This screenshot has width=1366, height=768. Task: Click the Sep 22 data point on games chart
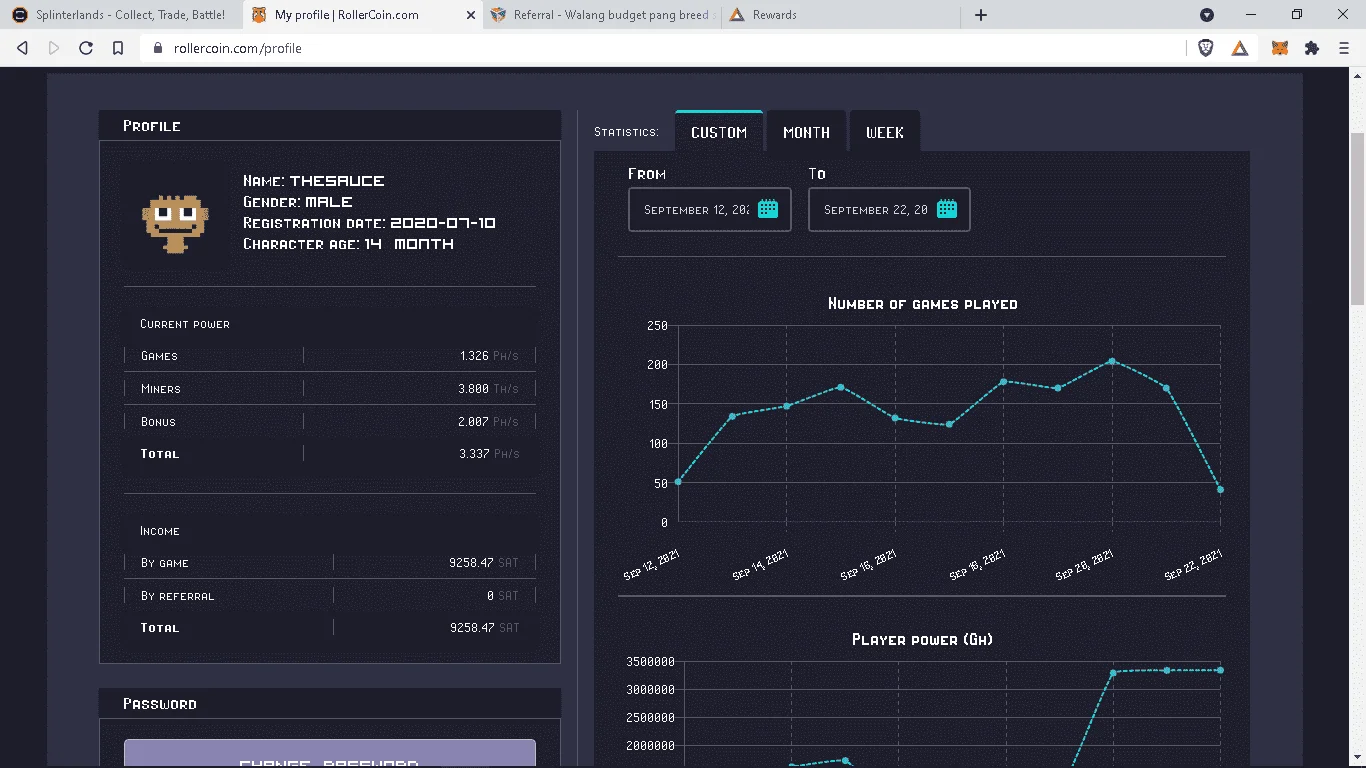pos(1221,490)
